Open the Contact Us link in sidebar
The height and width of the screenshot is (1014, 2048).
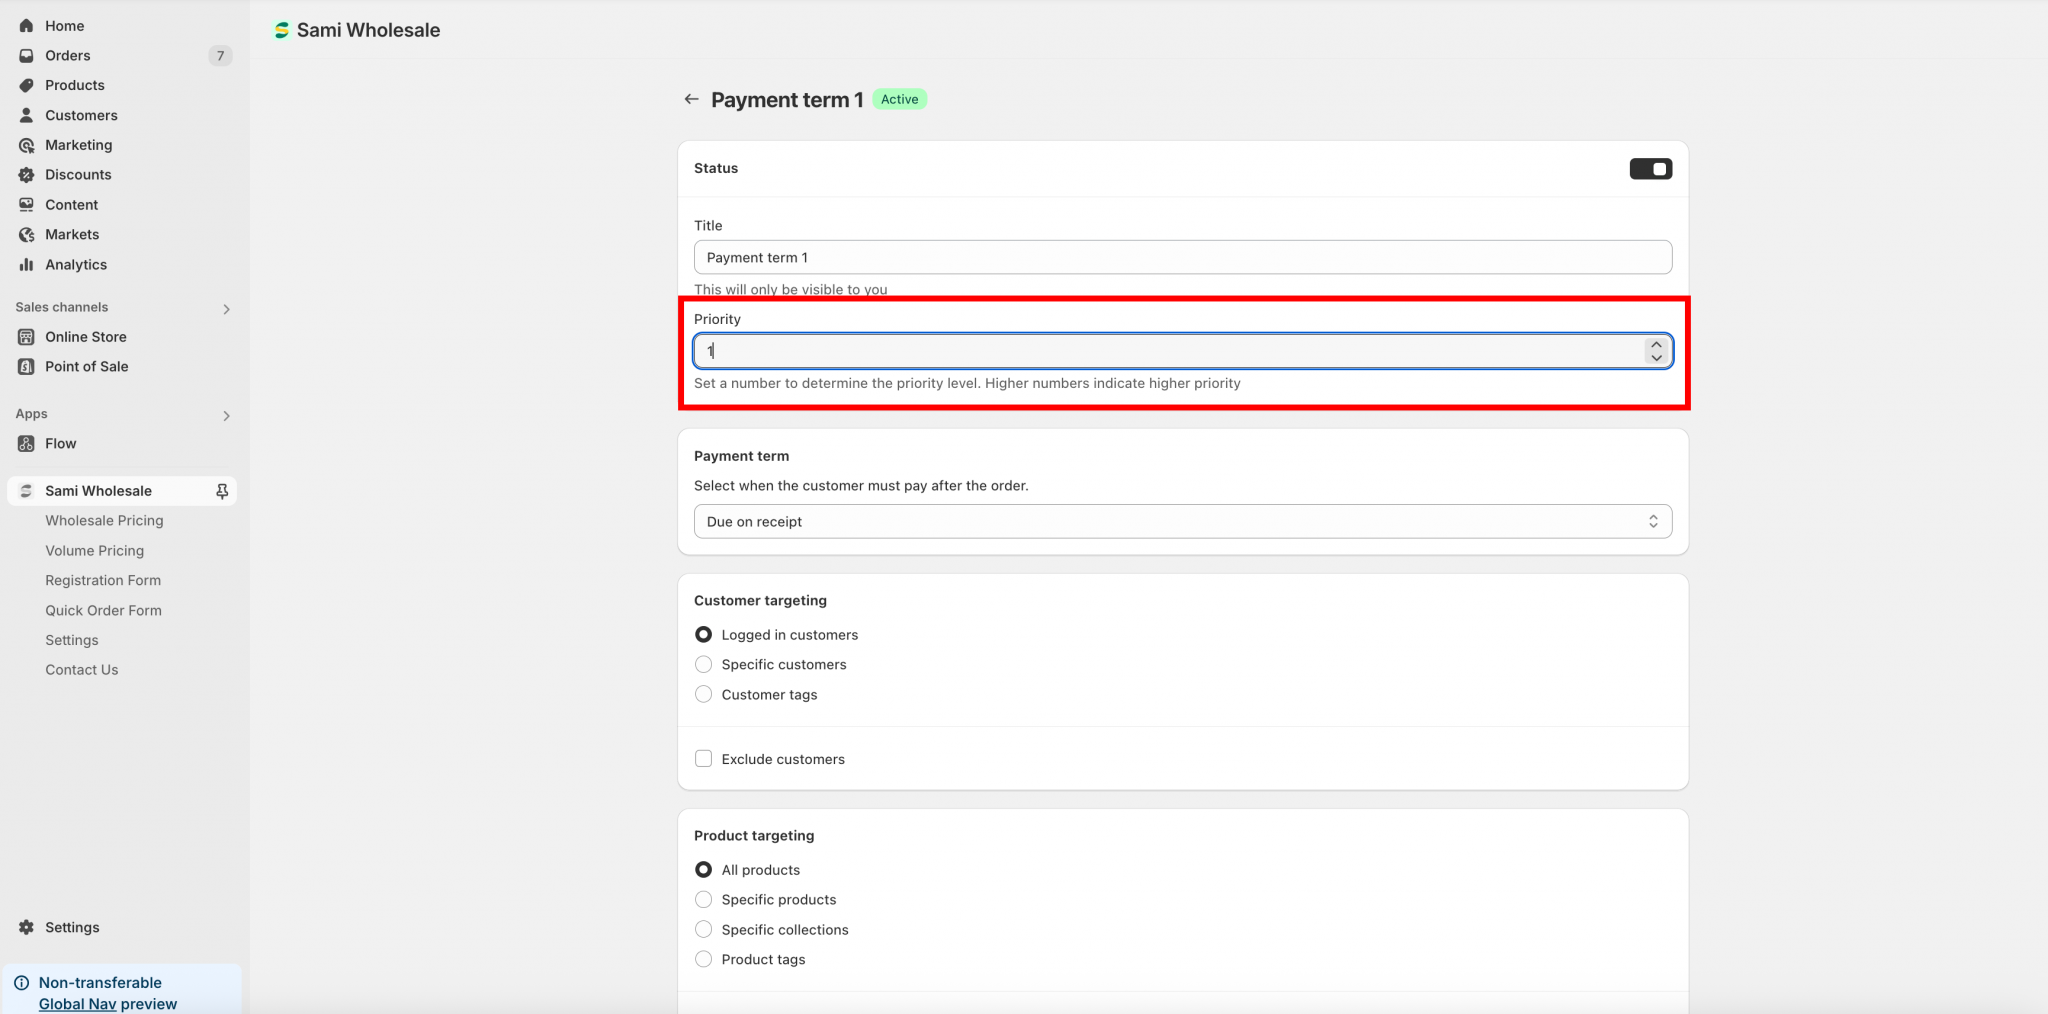[81, 670]
